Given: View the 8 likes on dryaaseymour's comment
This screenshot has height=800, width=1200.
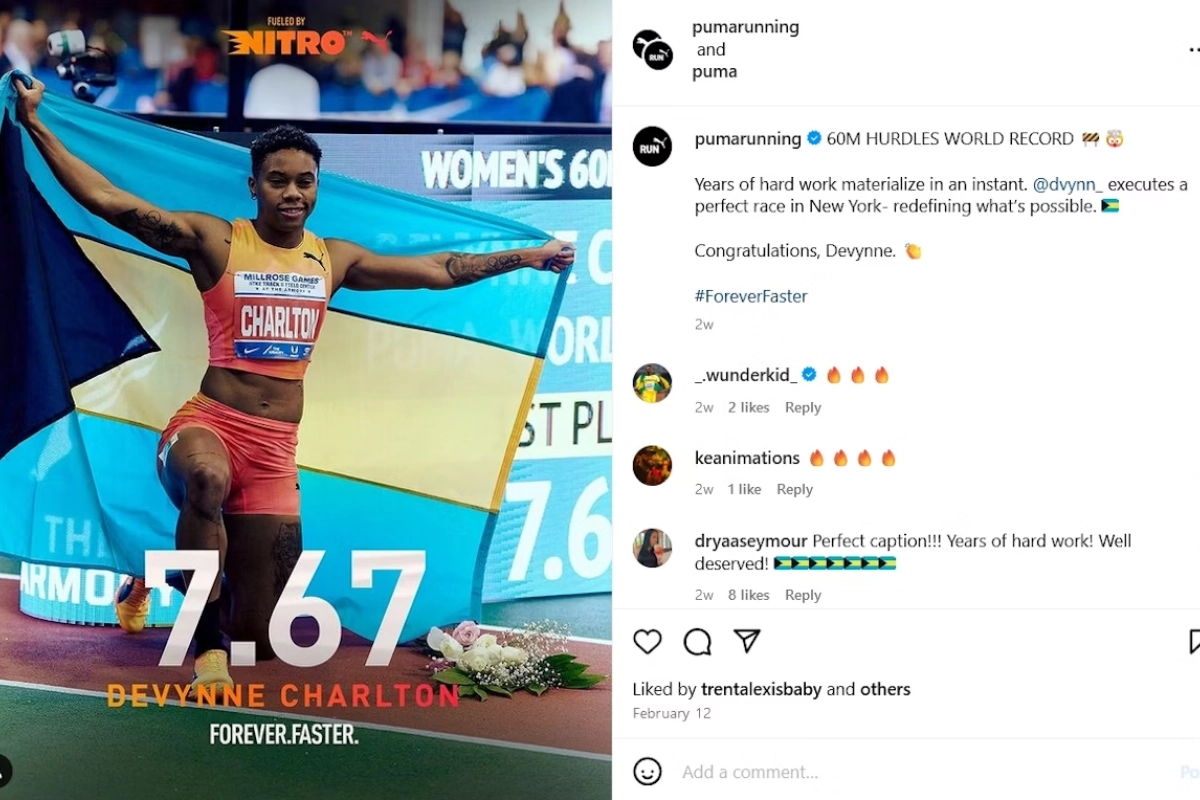Looking at the screenshot, I should point(748,595).
